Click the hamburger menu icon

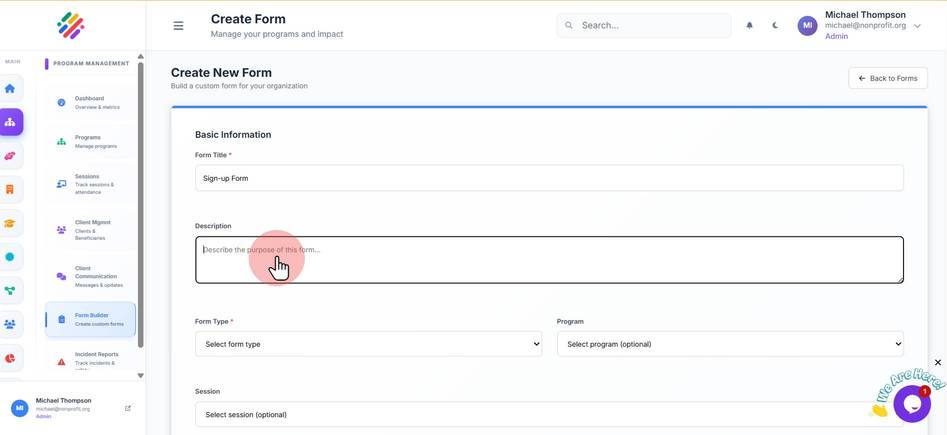[x=178, y=26]
